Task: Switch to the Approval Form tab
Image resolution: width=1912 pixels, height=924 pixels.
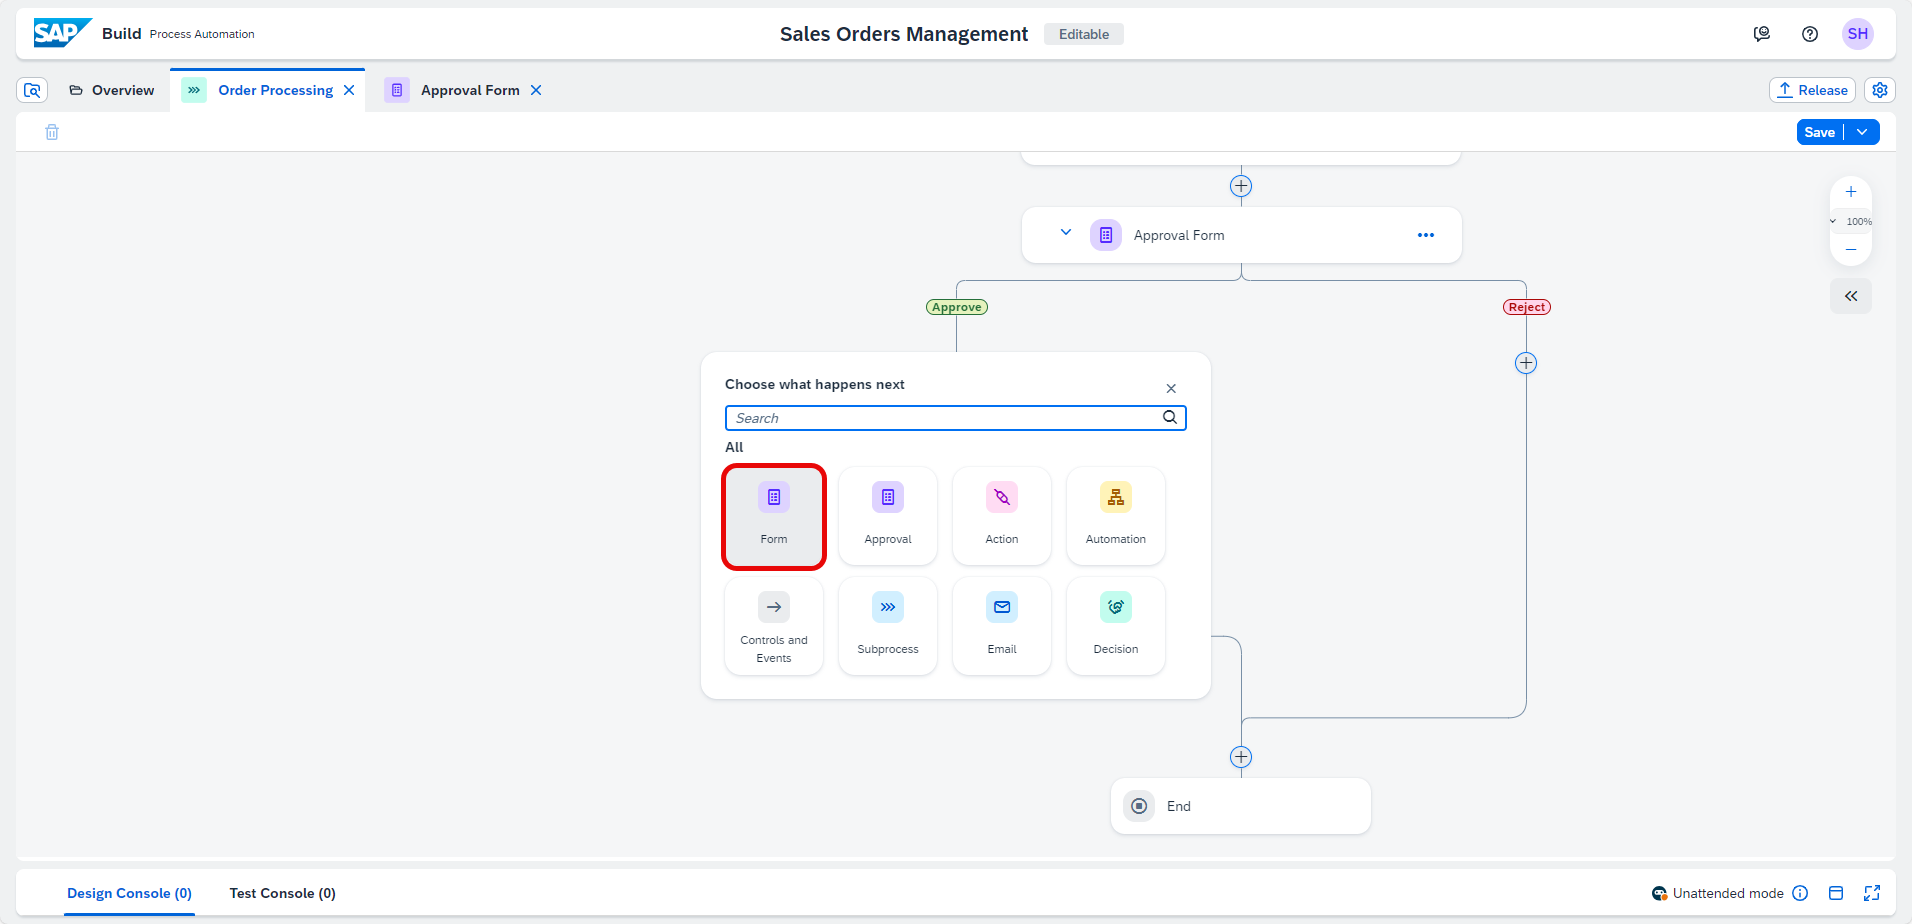Action: point(470,90)
